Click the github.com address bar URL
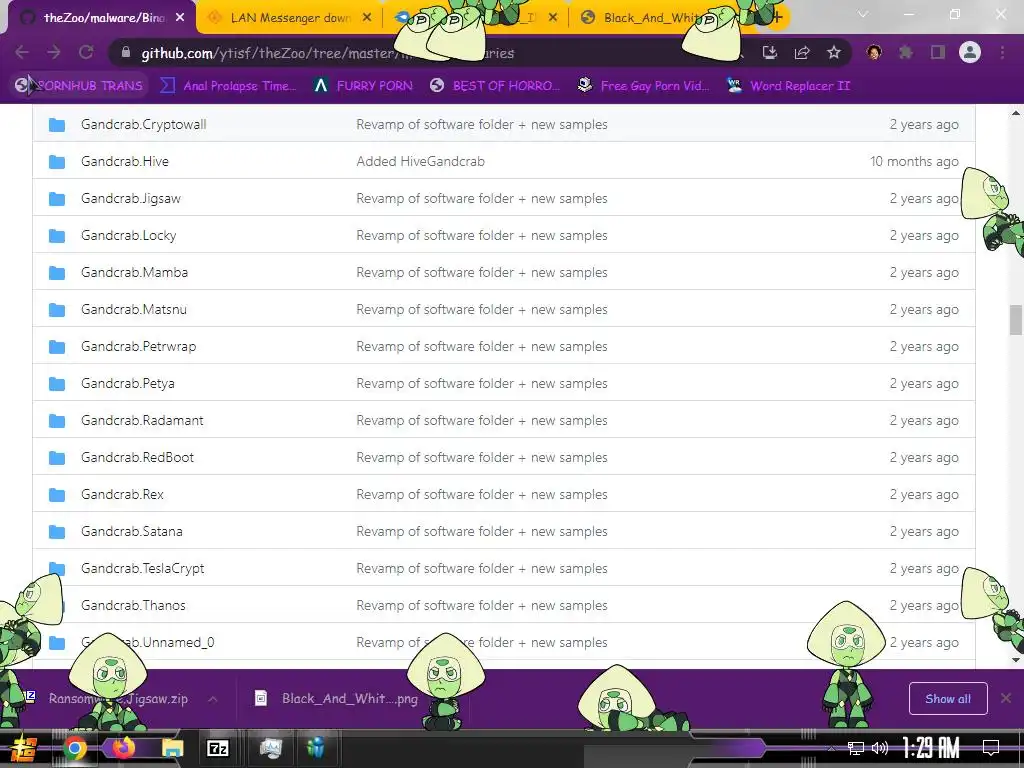 click(x=328, y=53)
